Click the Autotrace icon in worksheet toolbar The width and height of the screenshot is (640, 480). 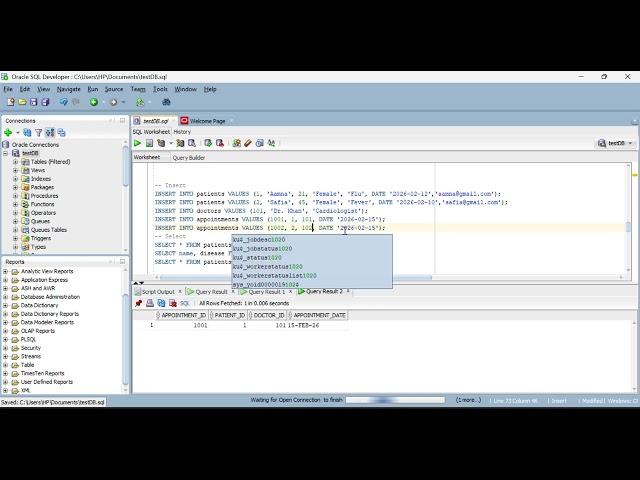point(180,143)
